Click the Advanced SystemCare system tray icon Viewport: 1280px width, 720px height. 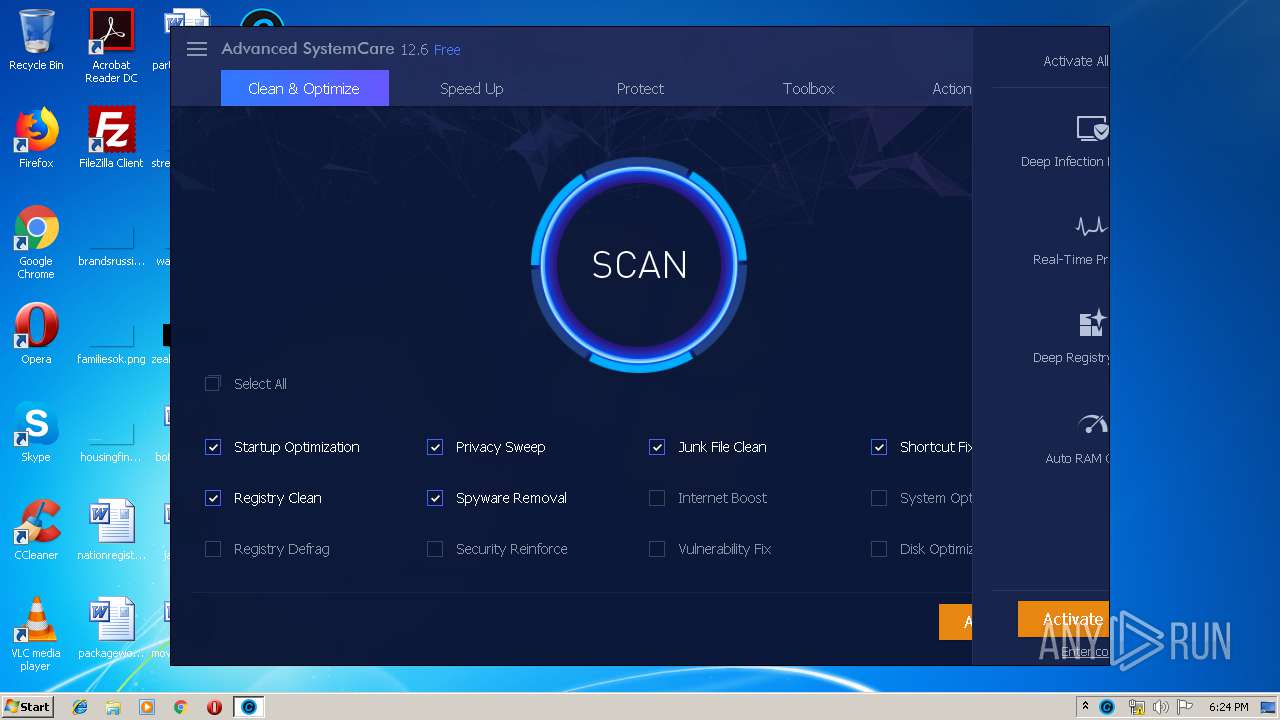[x=1107, y=707]
